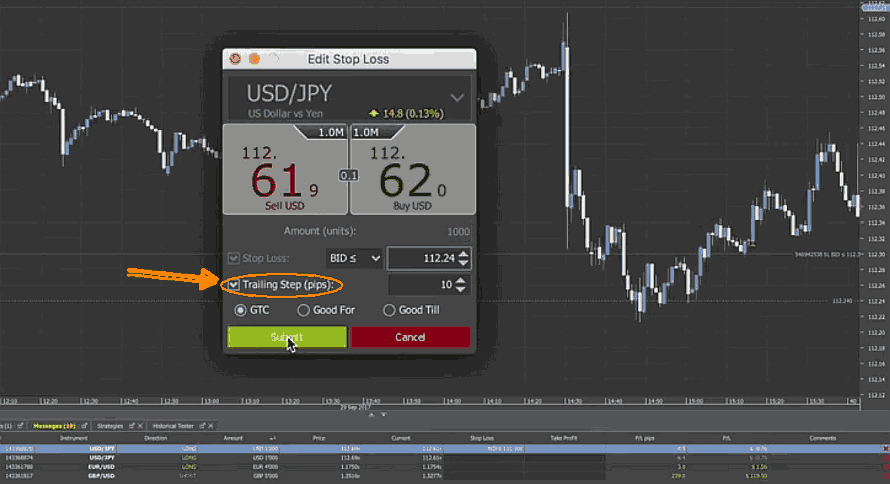890x484 pixels.
Task: Toggle the Trailing Step (pips) checkbox
Action: pos(234,285)
